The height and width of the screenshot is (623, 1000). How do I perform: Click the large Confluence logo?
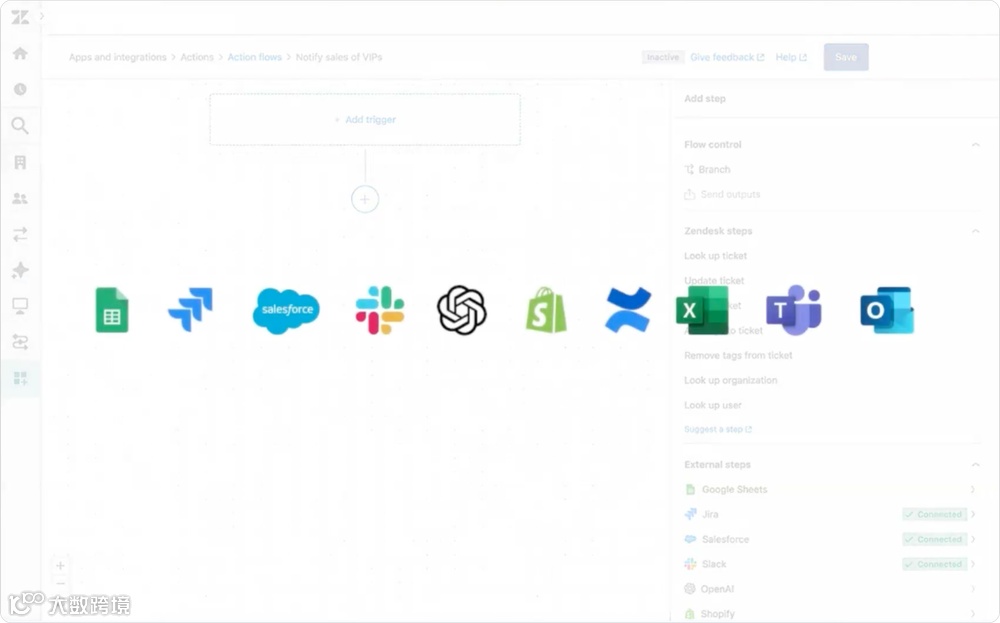click(628, 310)
